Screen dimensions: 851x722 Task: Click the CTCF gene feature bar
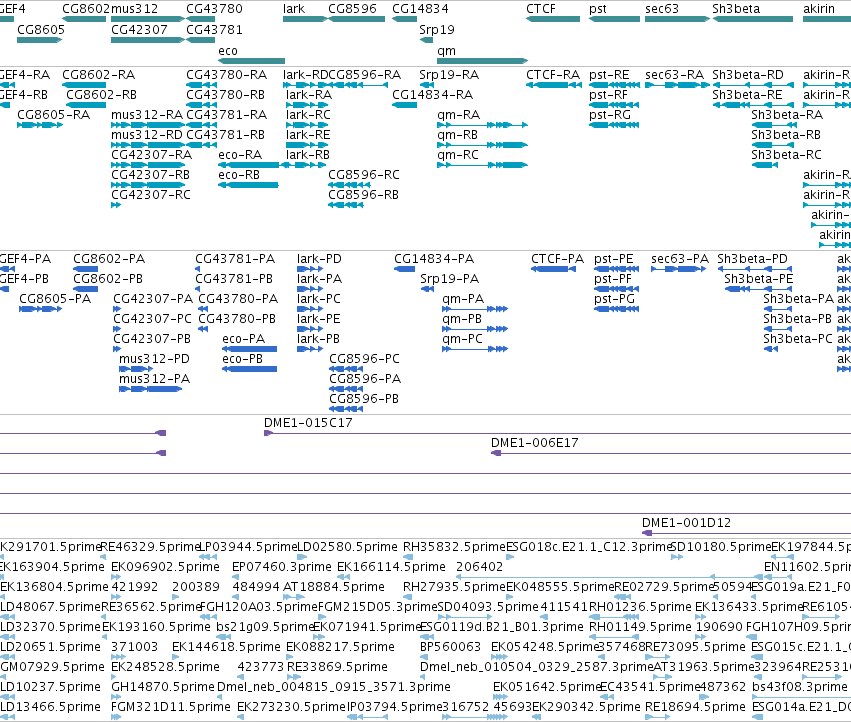[x=552, y=19]
